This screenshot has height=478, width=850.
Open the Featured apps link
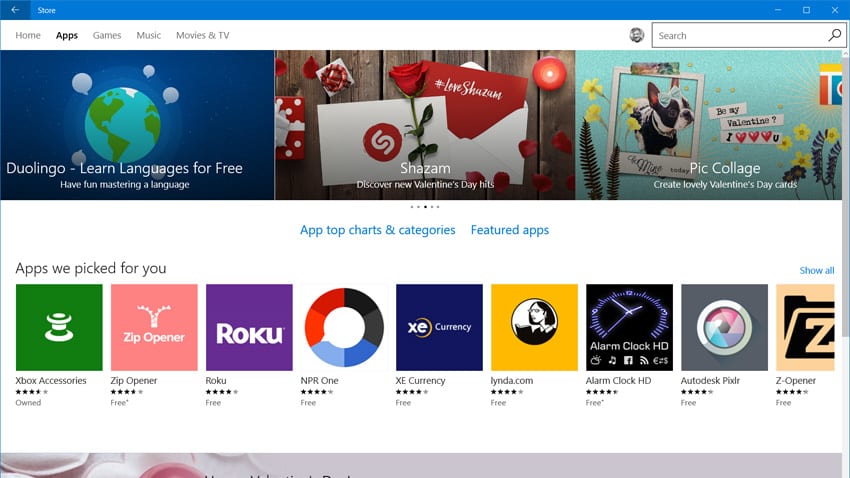pos(510,230)
